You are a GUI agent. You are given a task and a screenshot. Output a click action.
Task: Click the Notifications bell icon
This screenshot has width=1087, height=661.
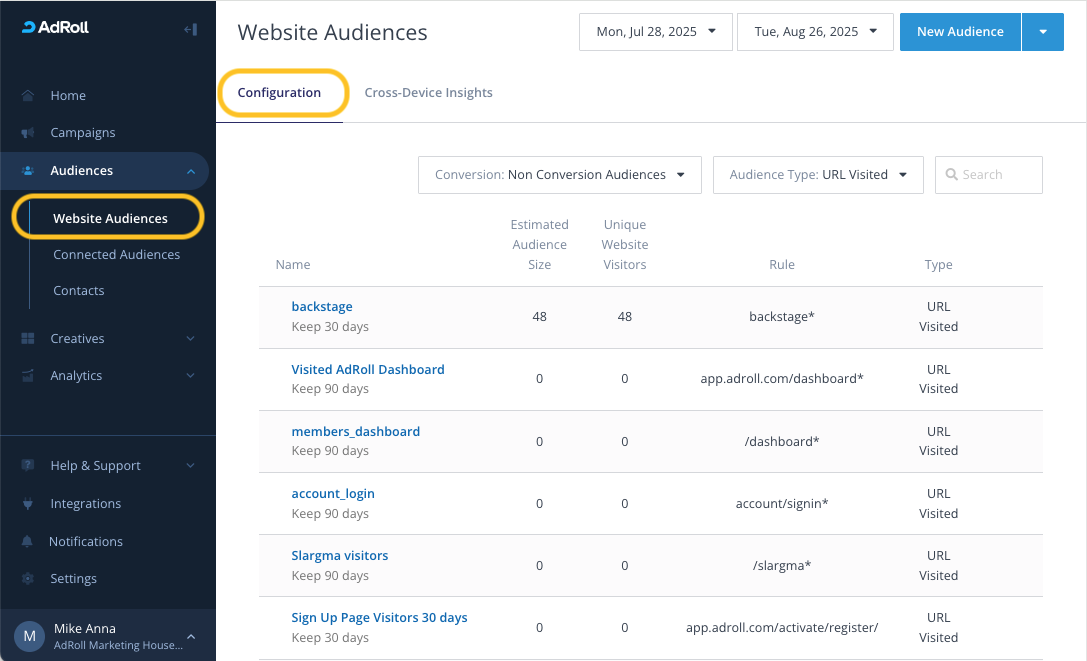[28, 542]
